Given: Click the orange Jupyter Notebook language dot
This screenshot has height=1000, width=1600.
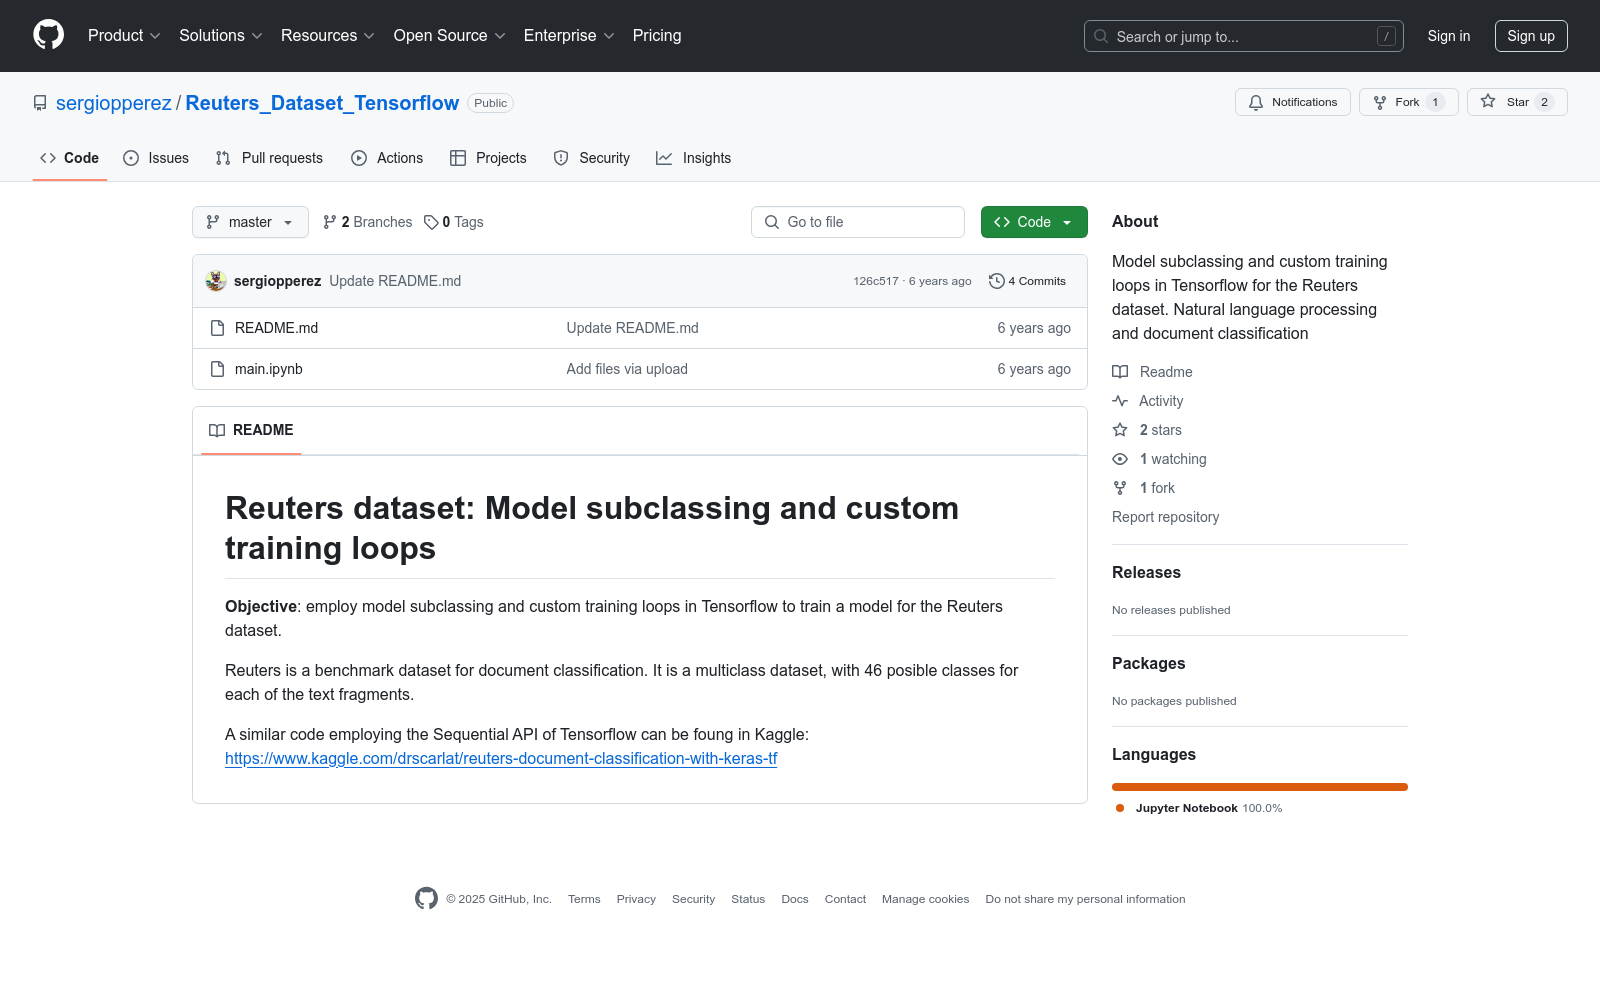Looking at the screenshot, I should click(1120, 808).
